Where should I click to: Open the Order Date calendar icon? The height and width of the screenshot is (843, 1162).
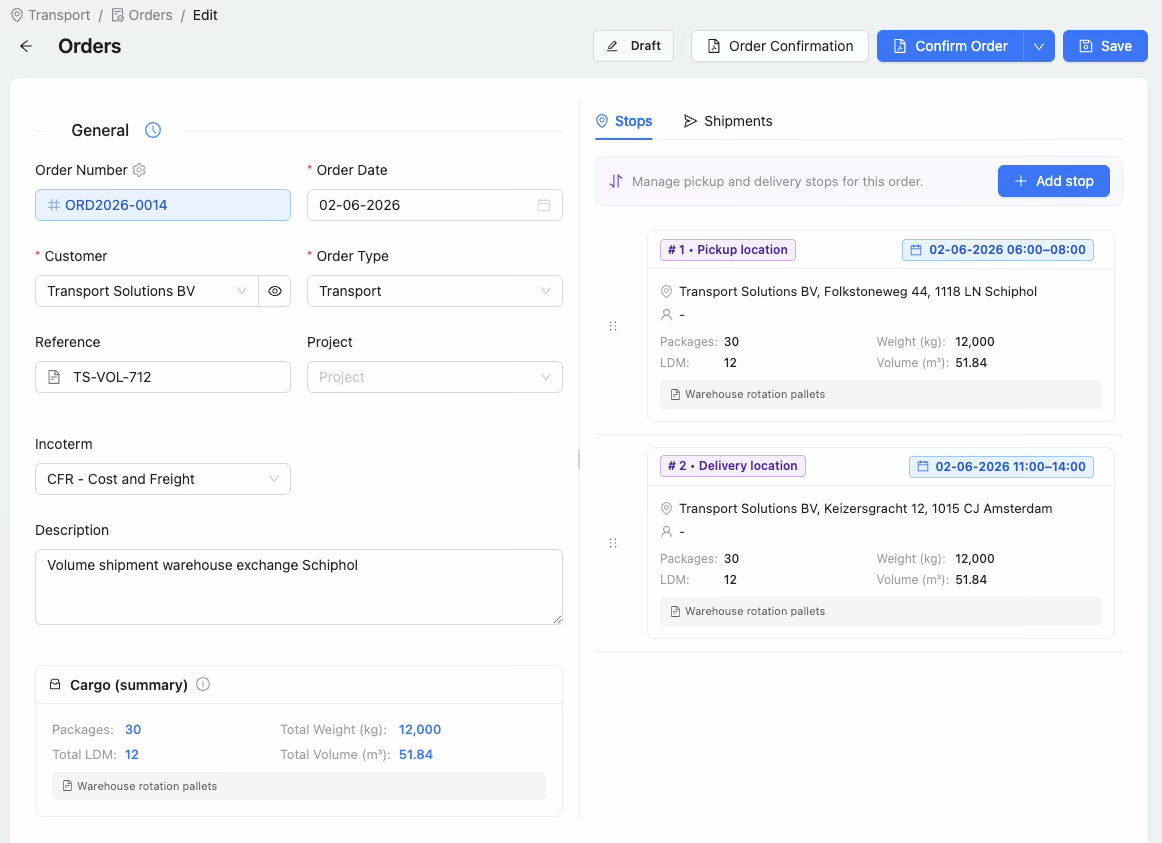pyautogui.click(x=544, y=205)
